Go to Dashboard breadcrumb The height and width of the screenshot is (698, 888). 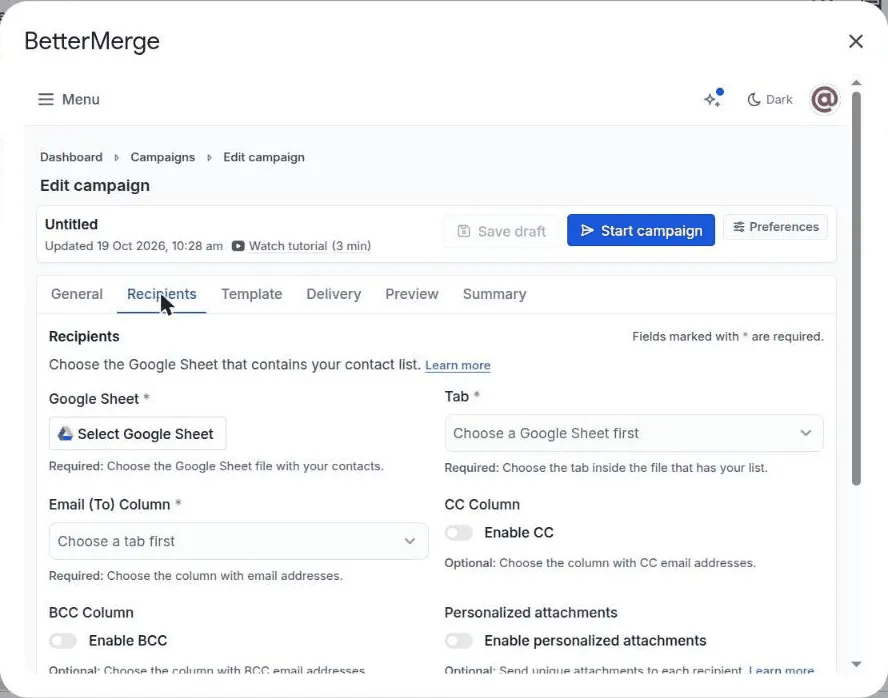tap(71, 157)
